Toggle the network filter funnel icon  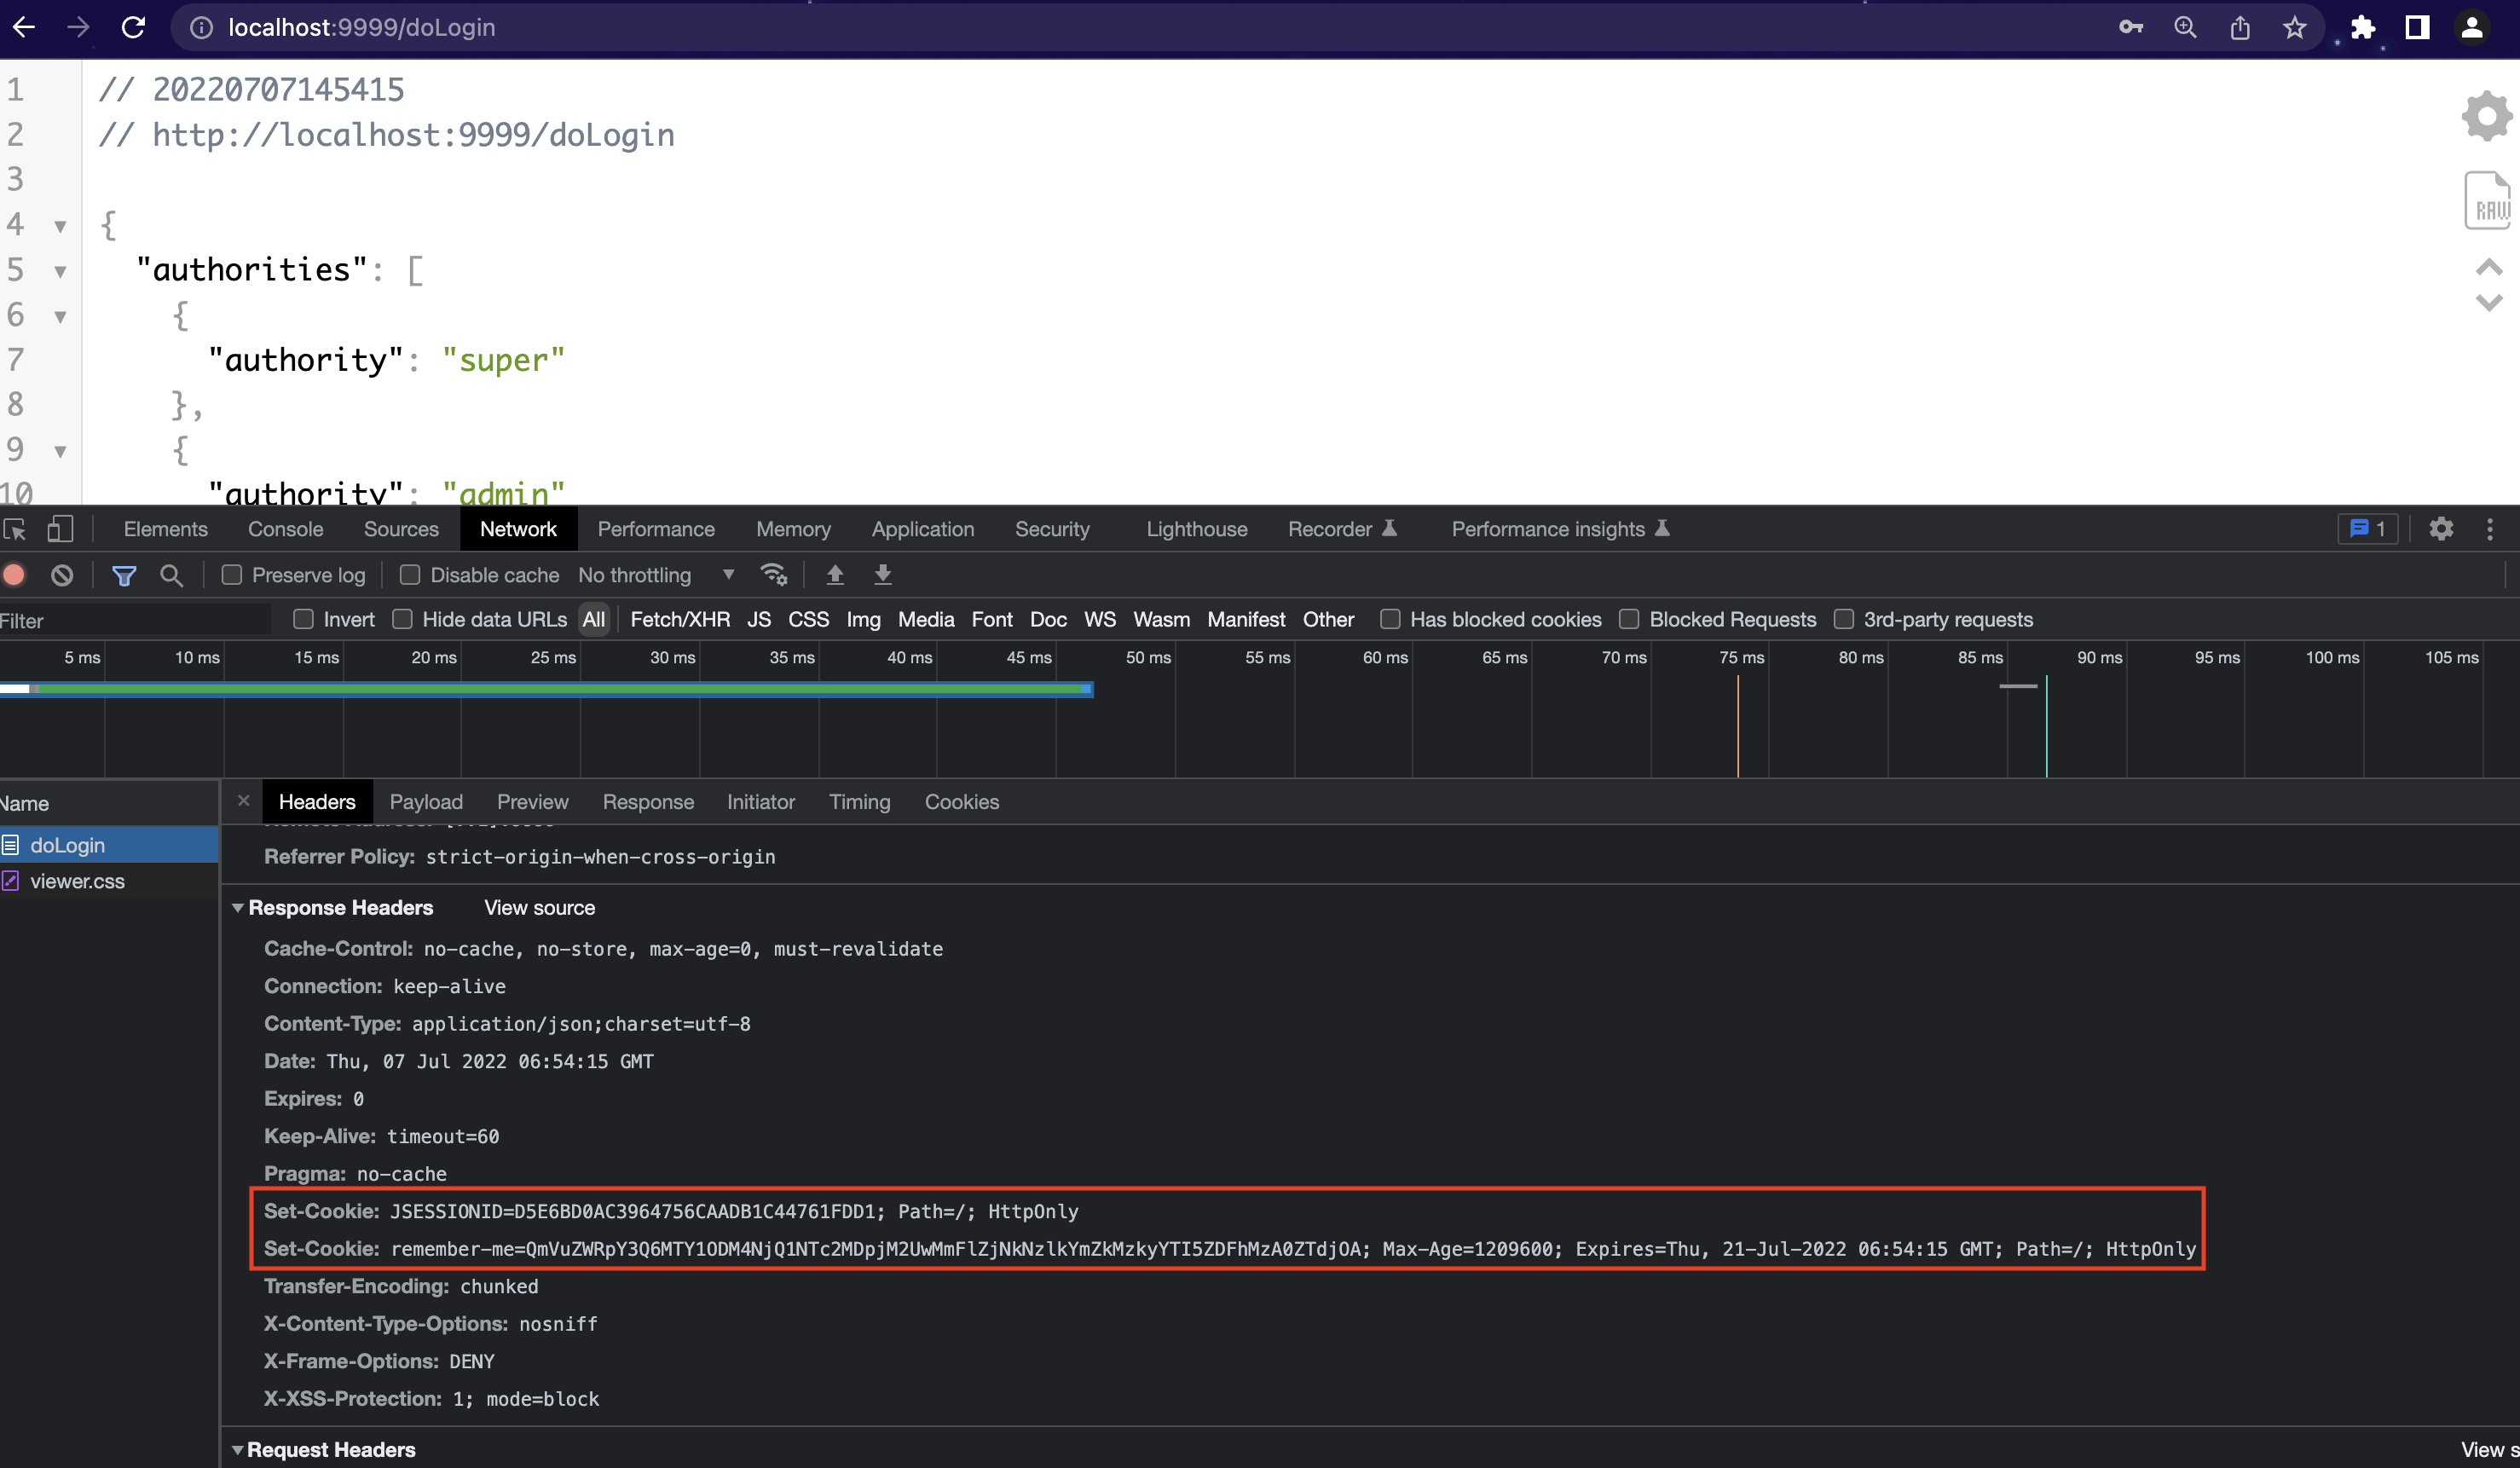(x=124, y=575)
